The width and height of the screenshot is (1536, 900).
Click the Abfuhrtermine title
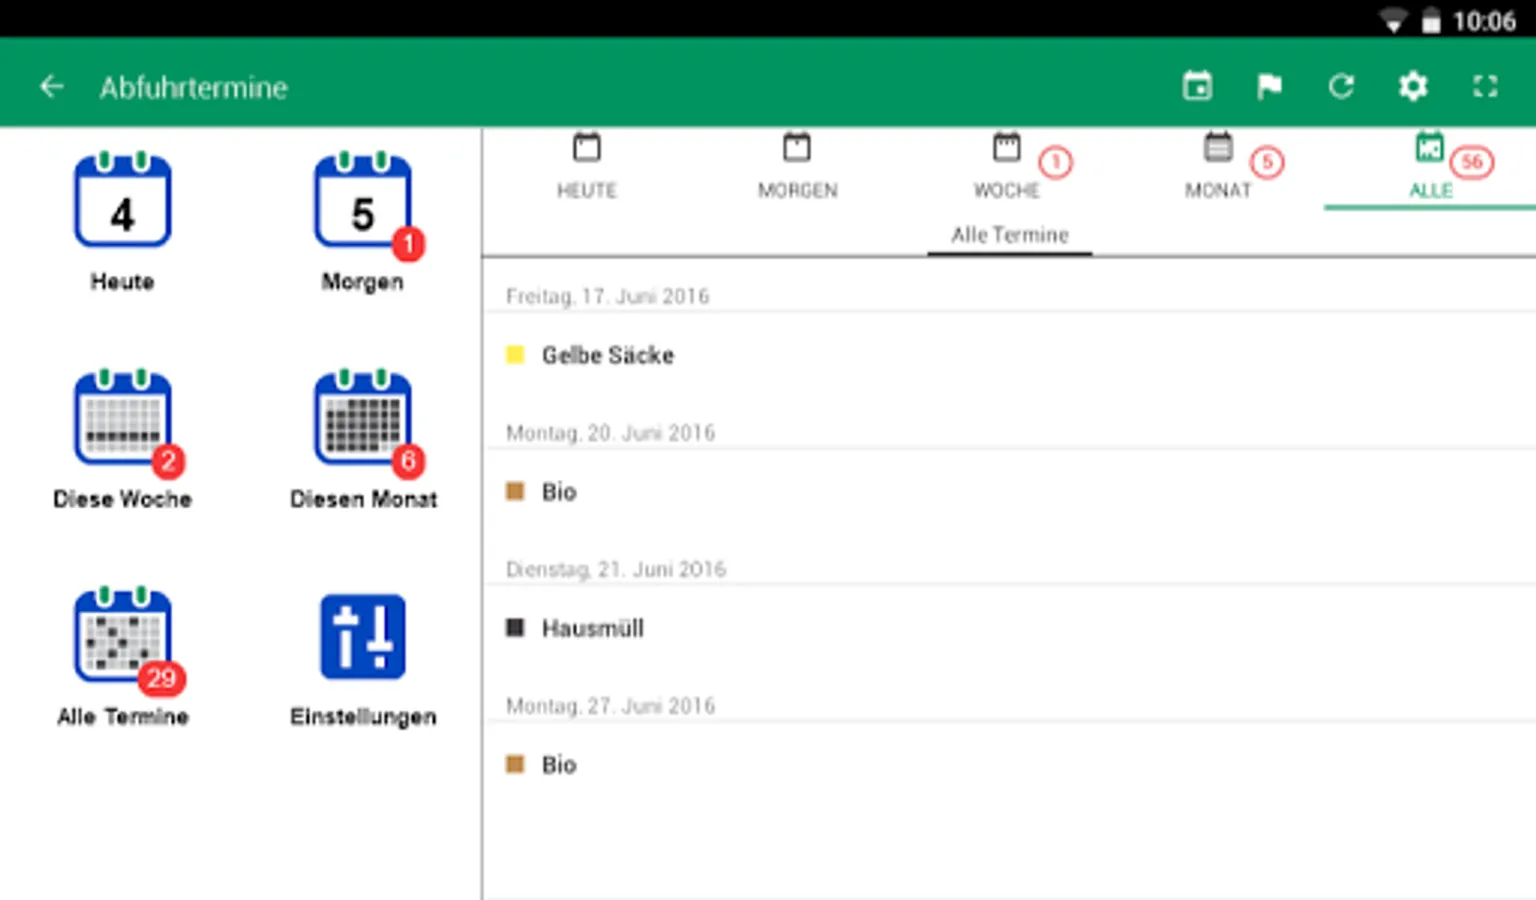(193, 88)
